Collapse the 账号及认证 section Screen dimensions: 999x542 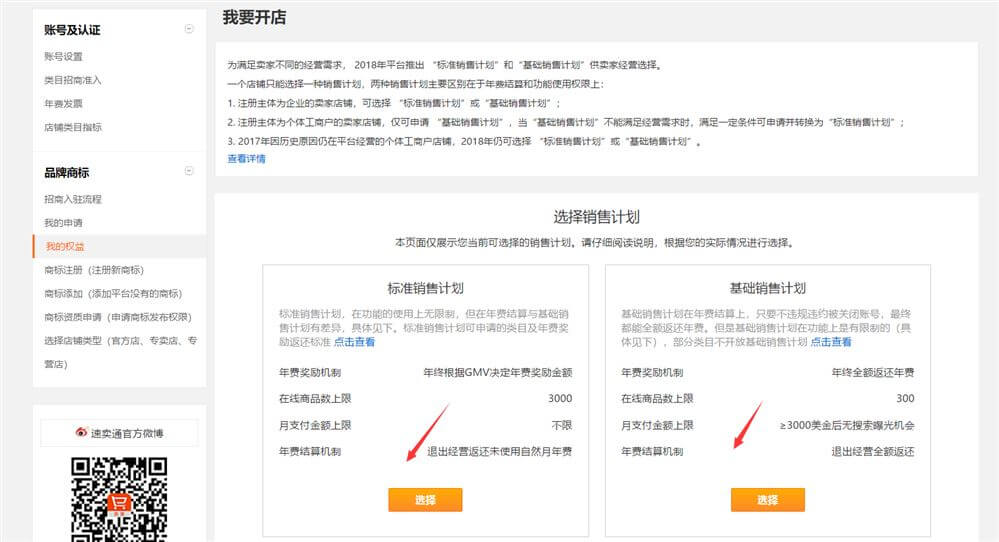click(x=189, y=29)
